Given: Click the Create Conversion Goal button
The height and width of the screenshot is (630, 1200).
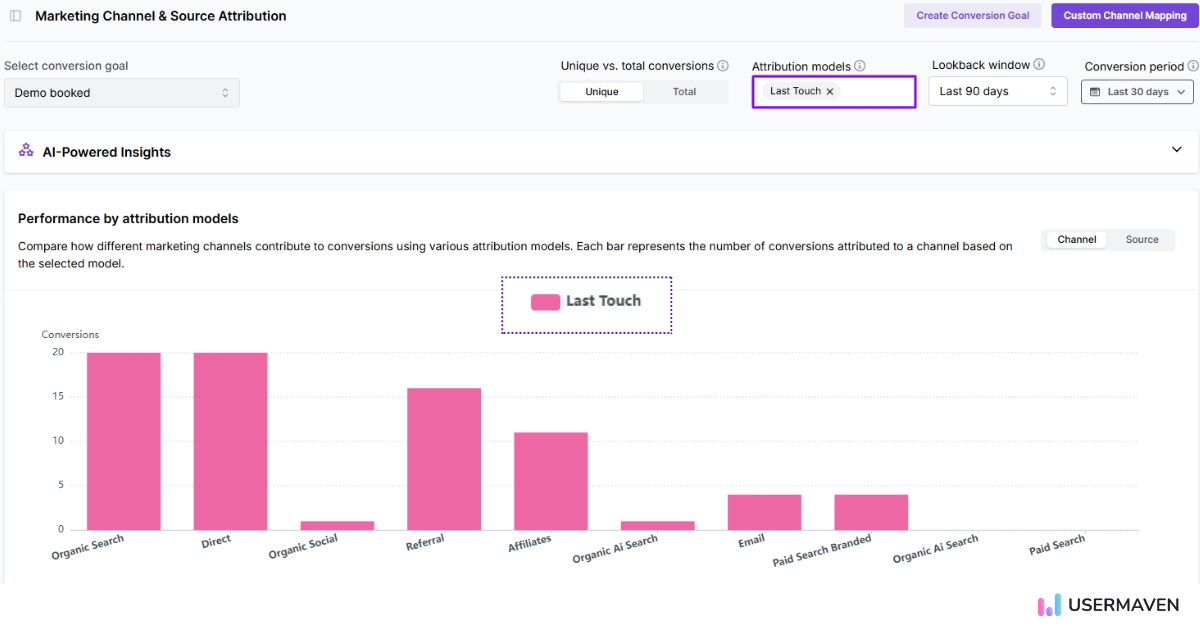Looking at the screenshot, I should tap(972, 15).
